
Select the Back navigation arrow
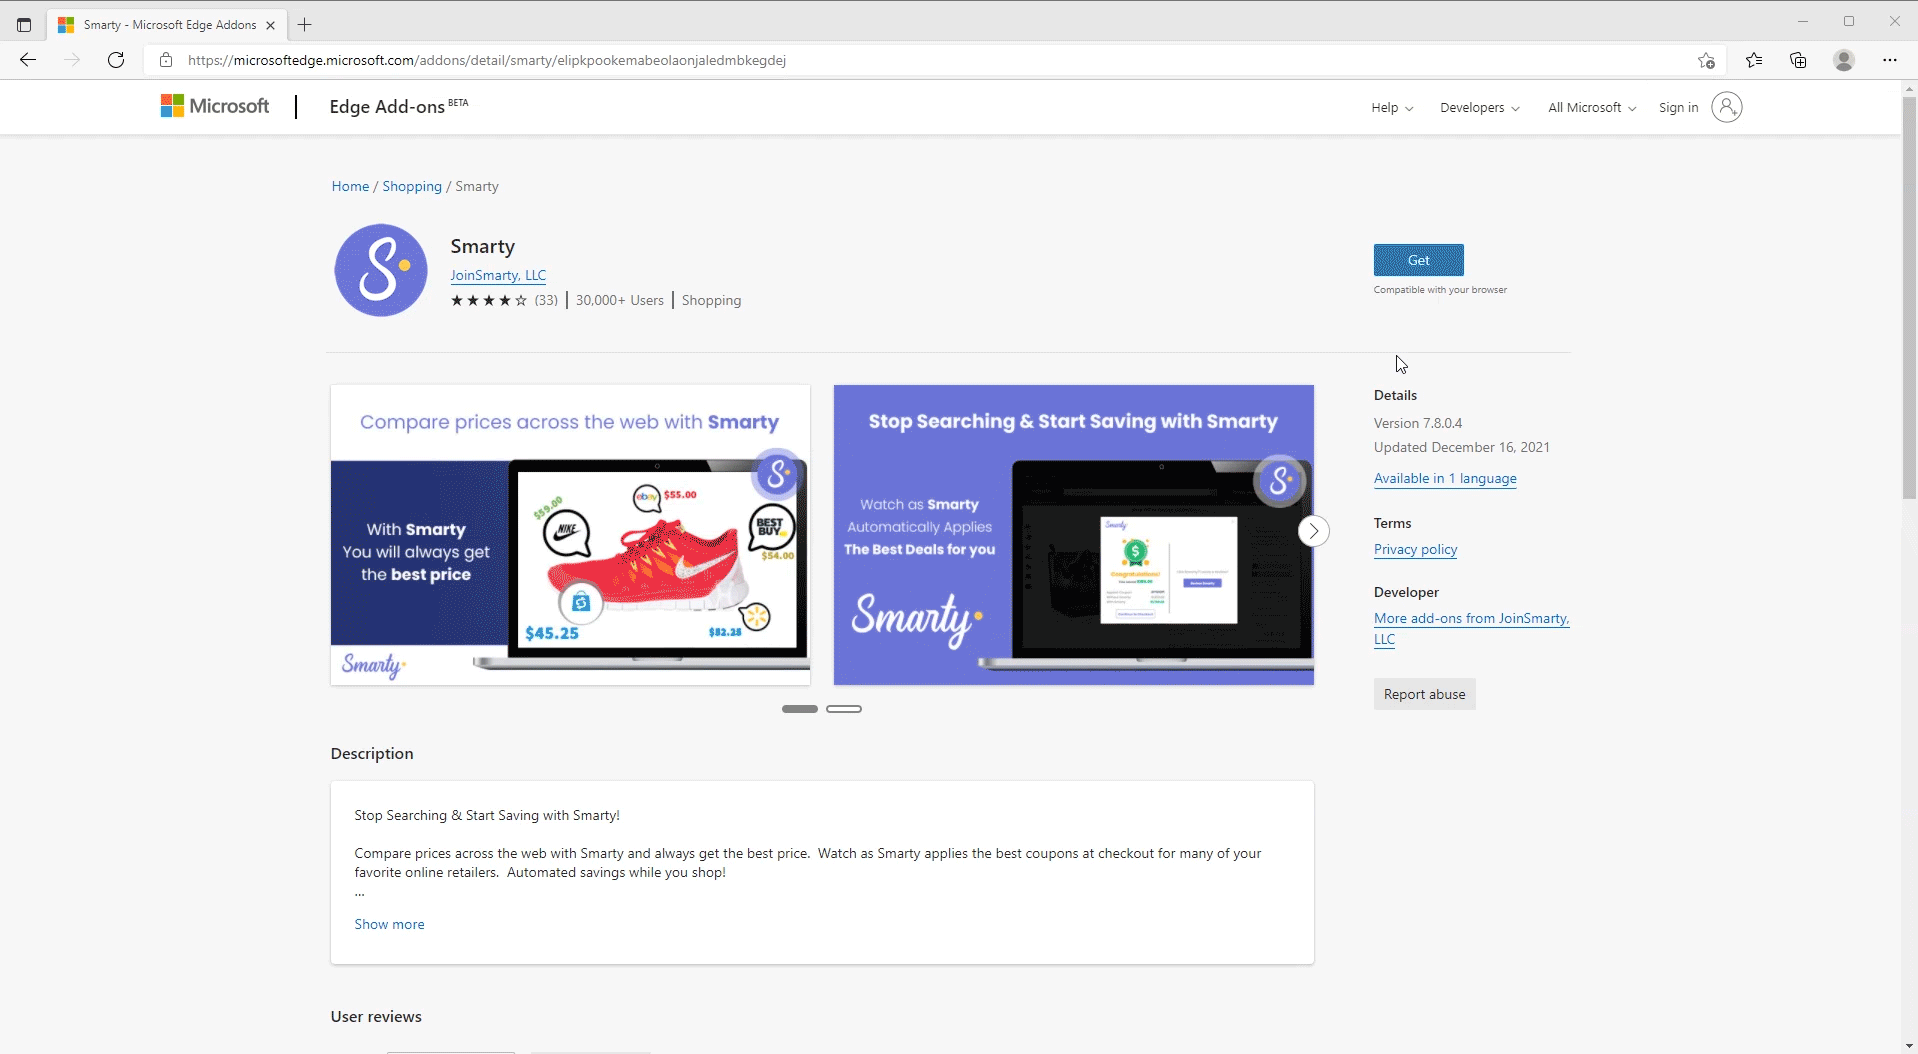(x=29, y=59)
